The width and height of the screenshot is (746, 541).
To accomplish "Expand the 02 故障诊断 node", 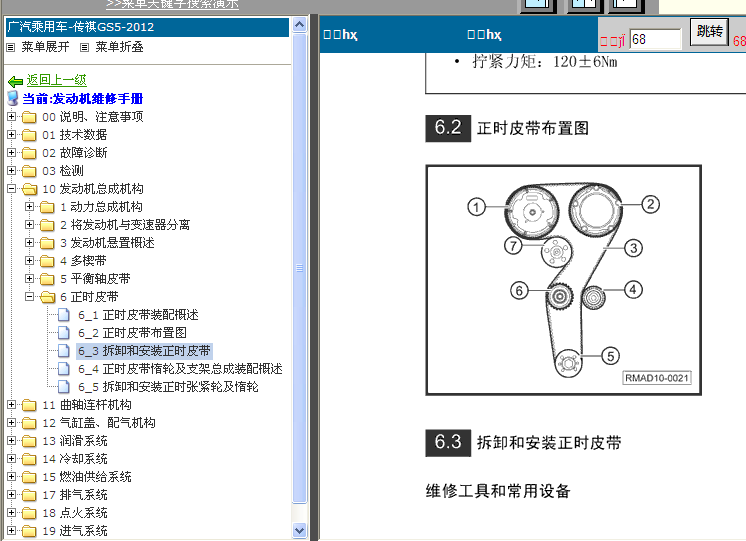I will [x=11, y=153].
